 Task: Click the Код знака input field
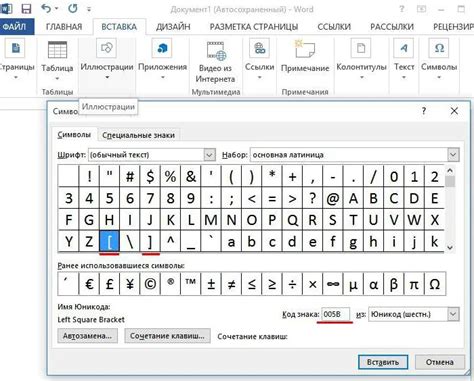tap(336, 314)
